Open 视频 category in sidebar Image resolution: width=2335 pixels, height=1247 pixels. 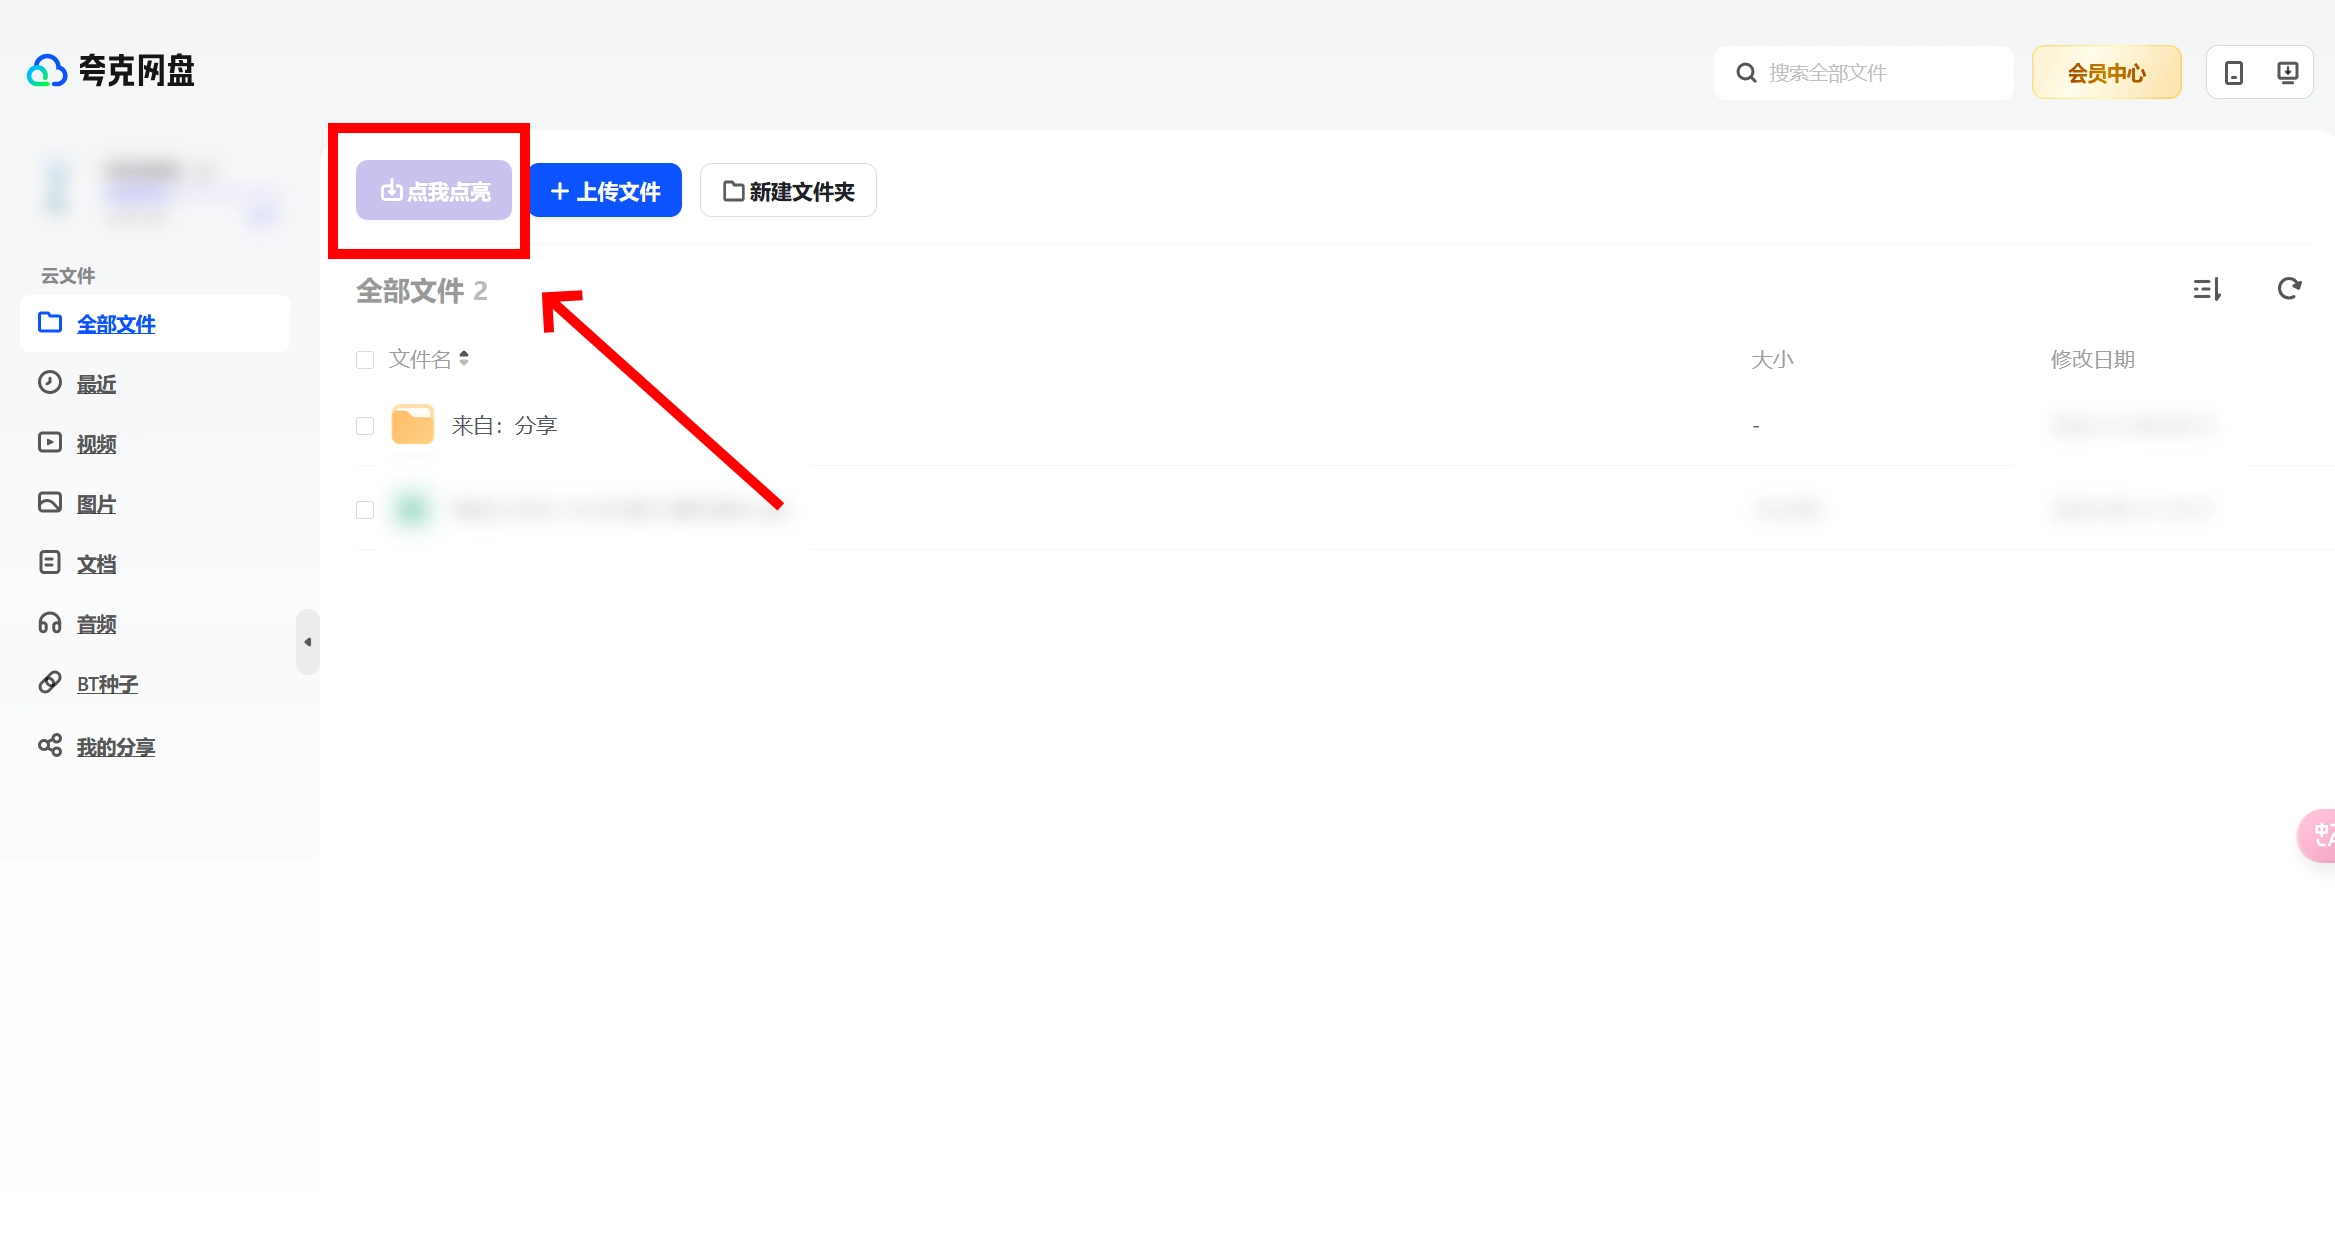96,444
